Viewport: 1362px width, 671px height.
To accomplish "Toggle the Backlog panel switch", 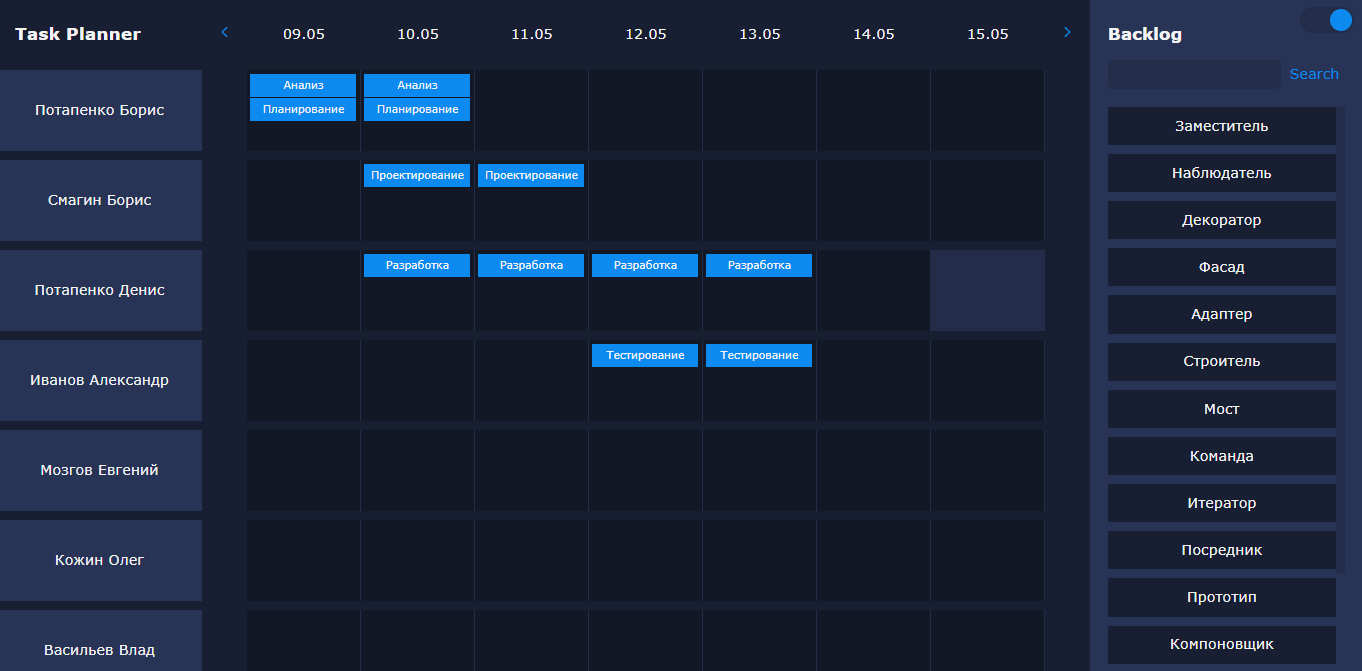I will pos(1326,20).
